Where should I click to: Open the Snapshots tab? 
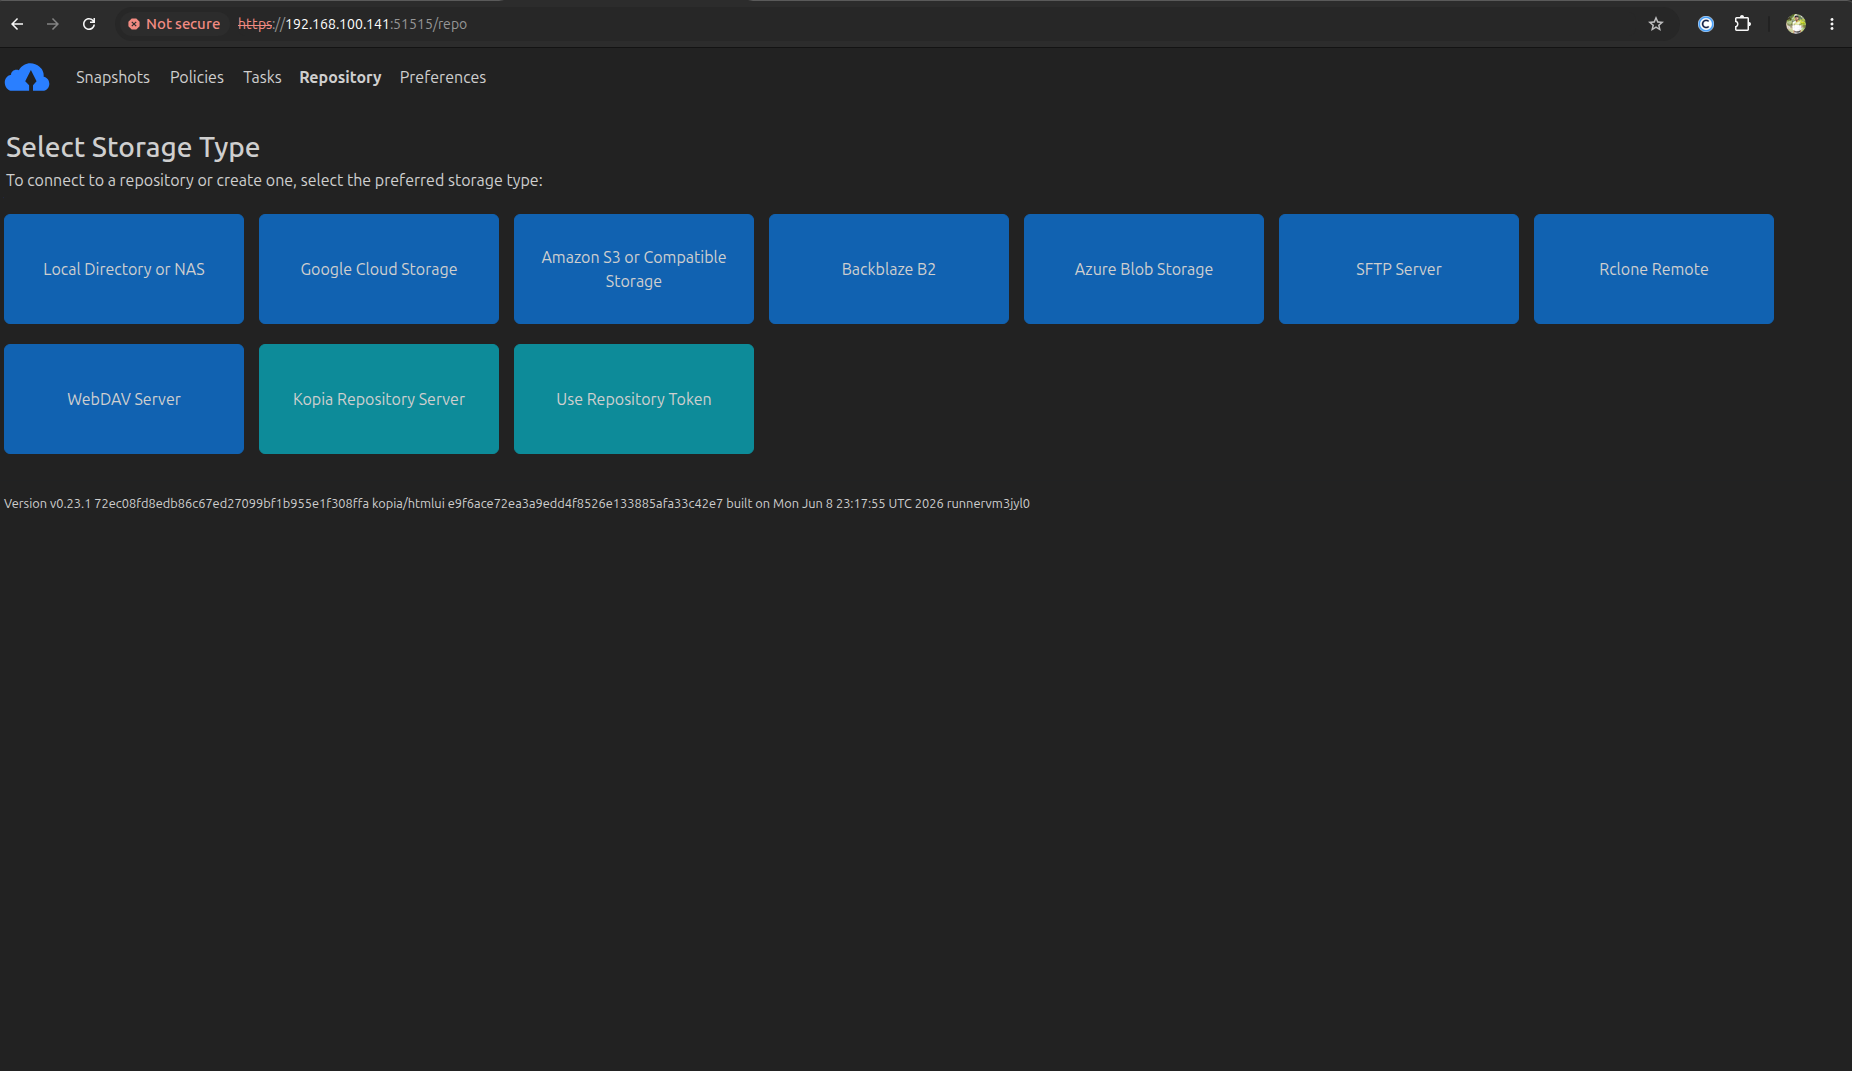point(113,77)
